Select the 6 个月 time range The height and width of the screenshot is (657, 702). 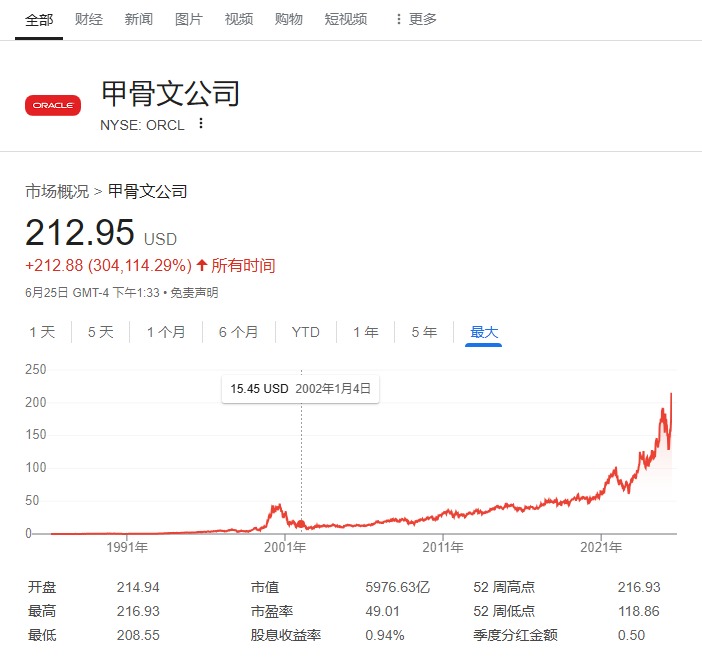pos(239,332)
